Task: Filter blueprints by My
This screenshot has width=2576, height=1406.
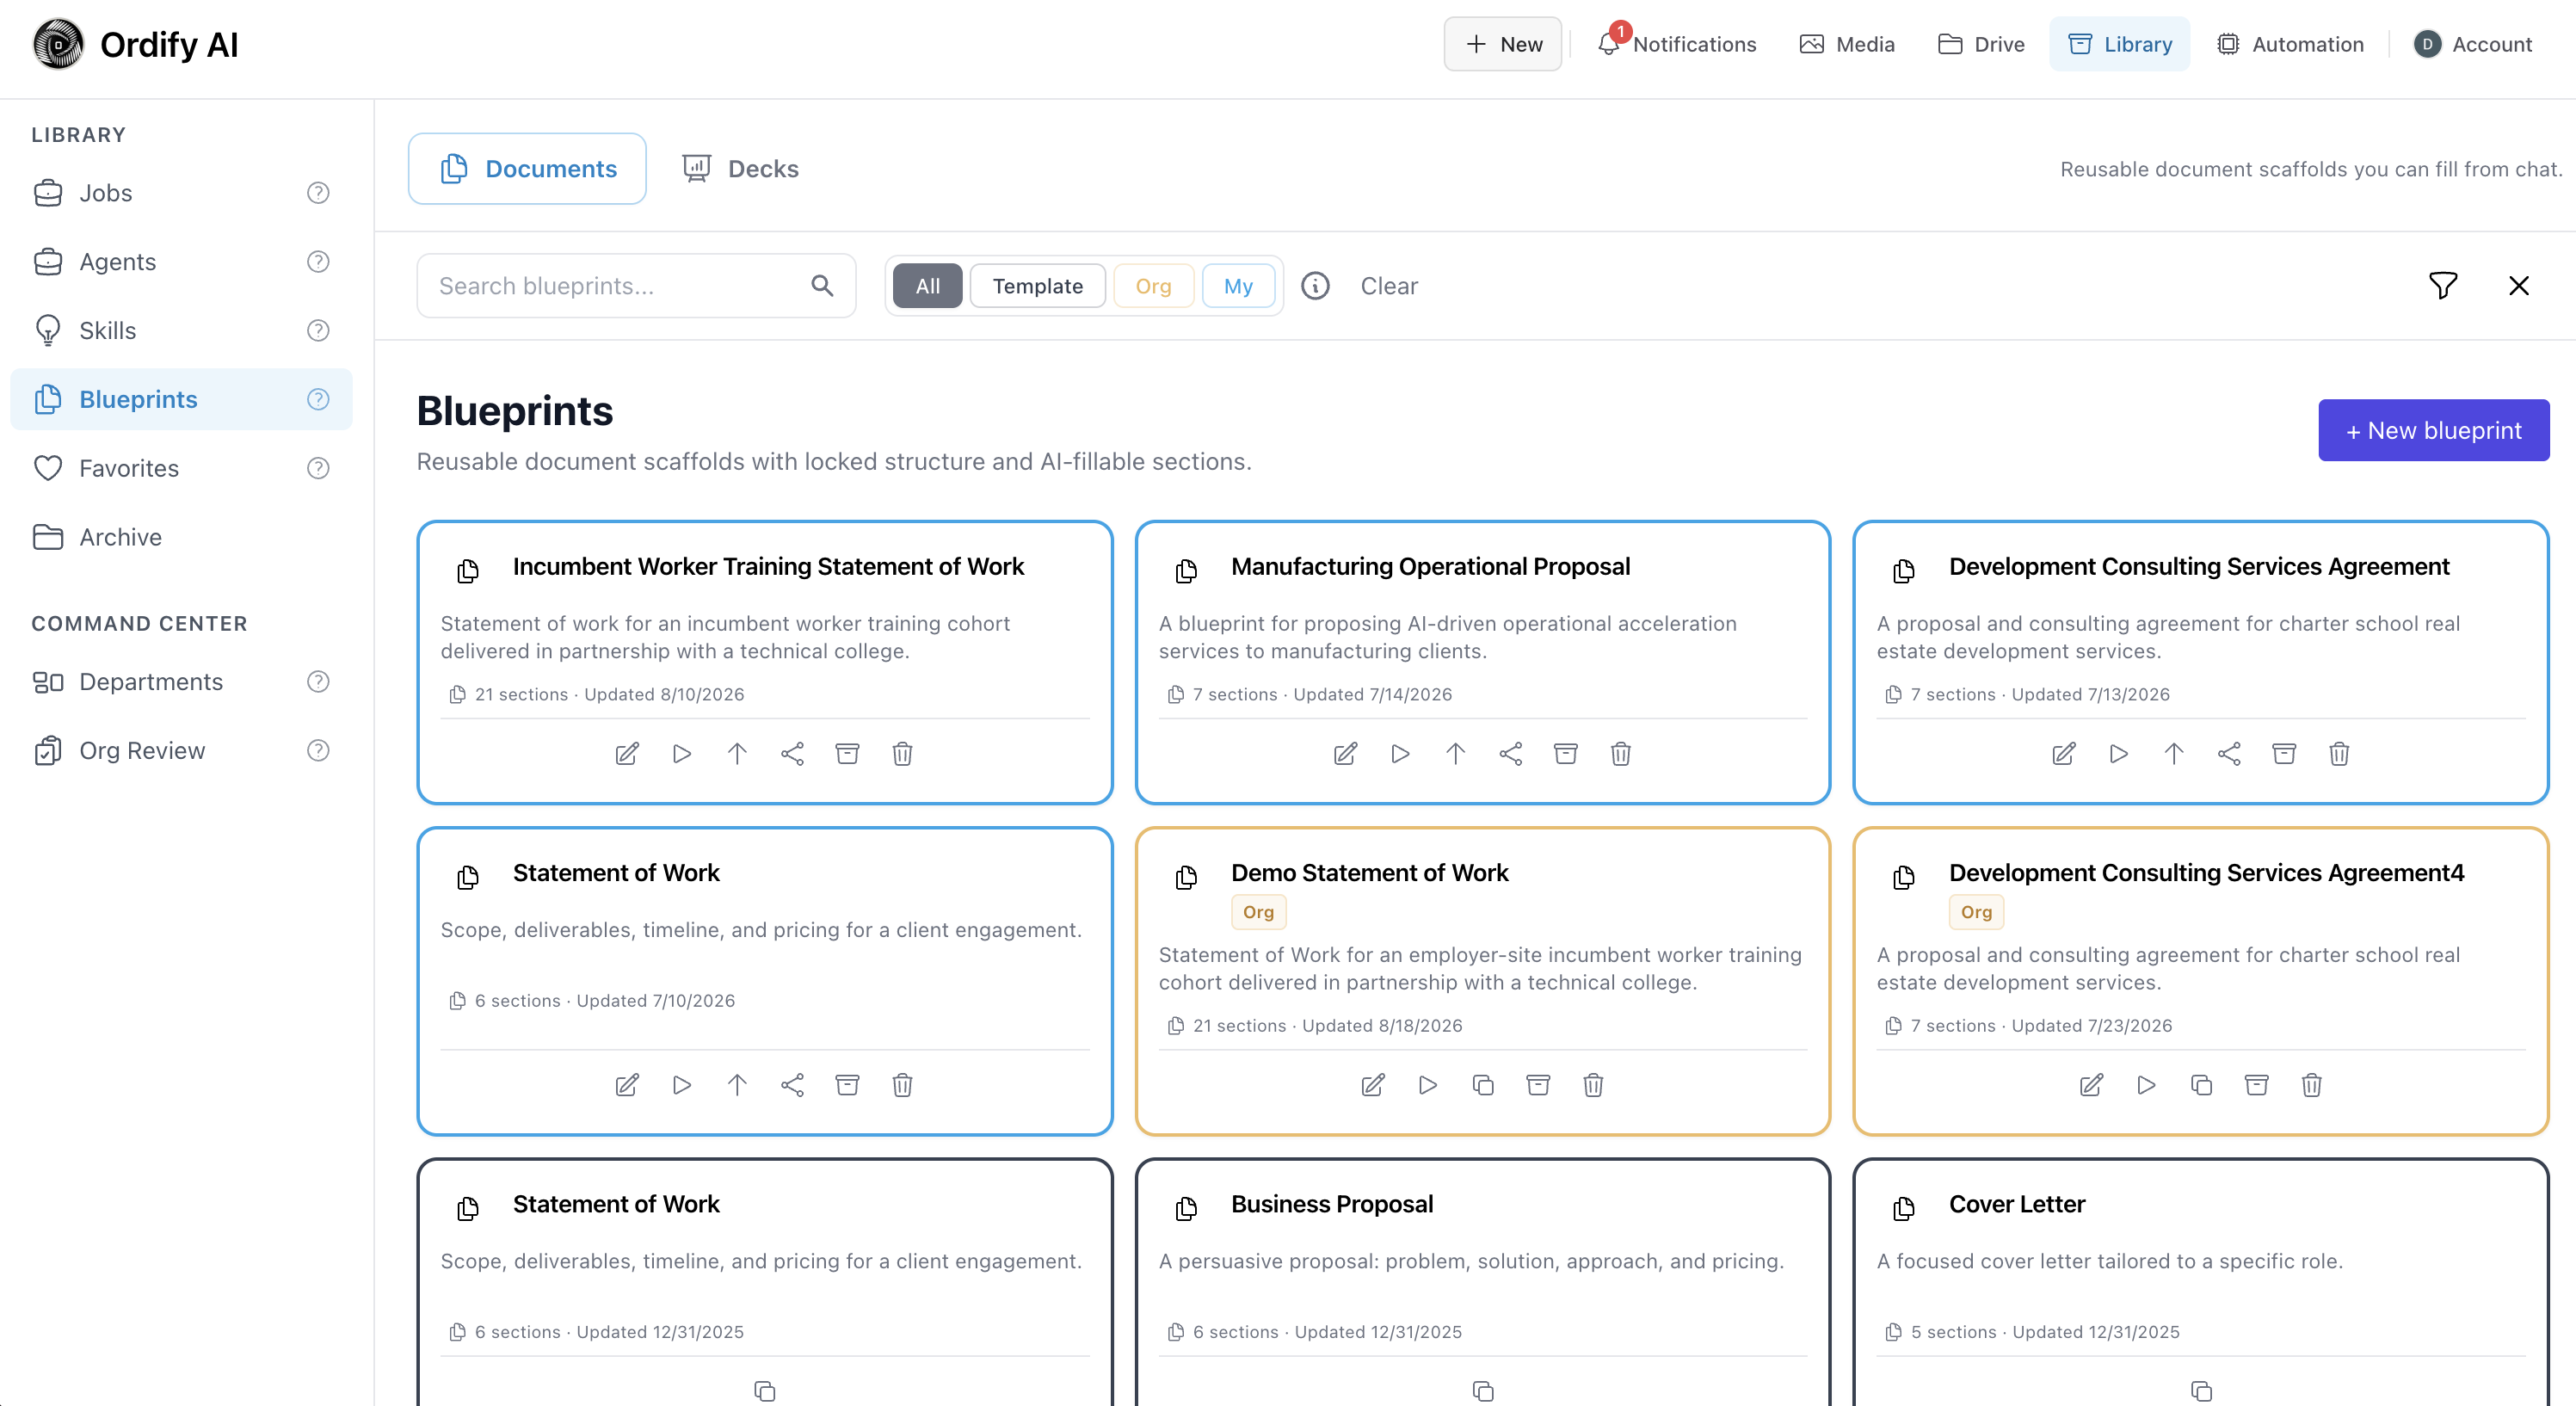Action: click(x=1238, y=286)
